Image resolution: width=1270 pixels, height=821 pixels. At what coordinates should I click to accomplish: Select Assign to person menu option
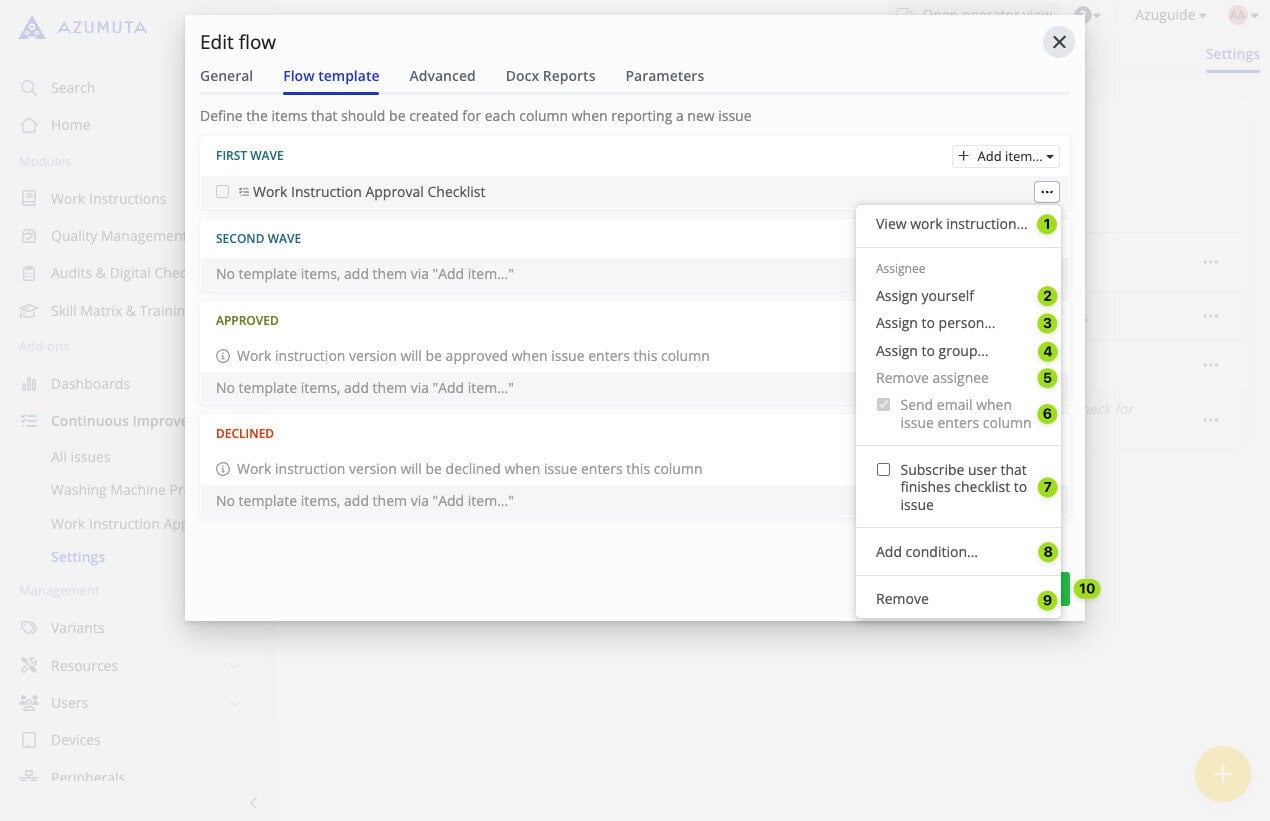[935, 323]
